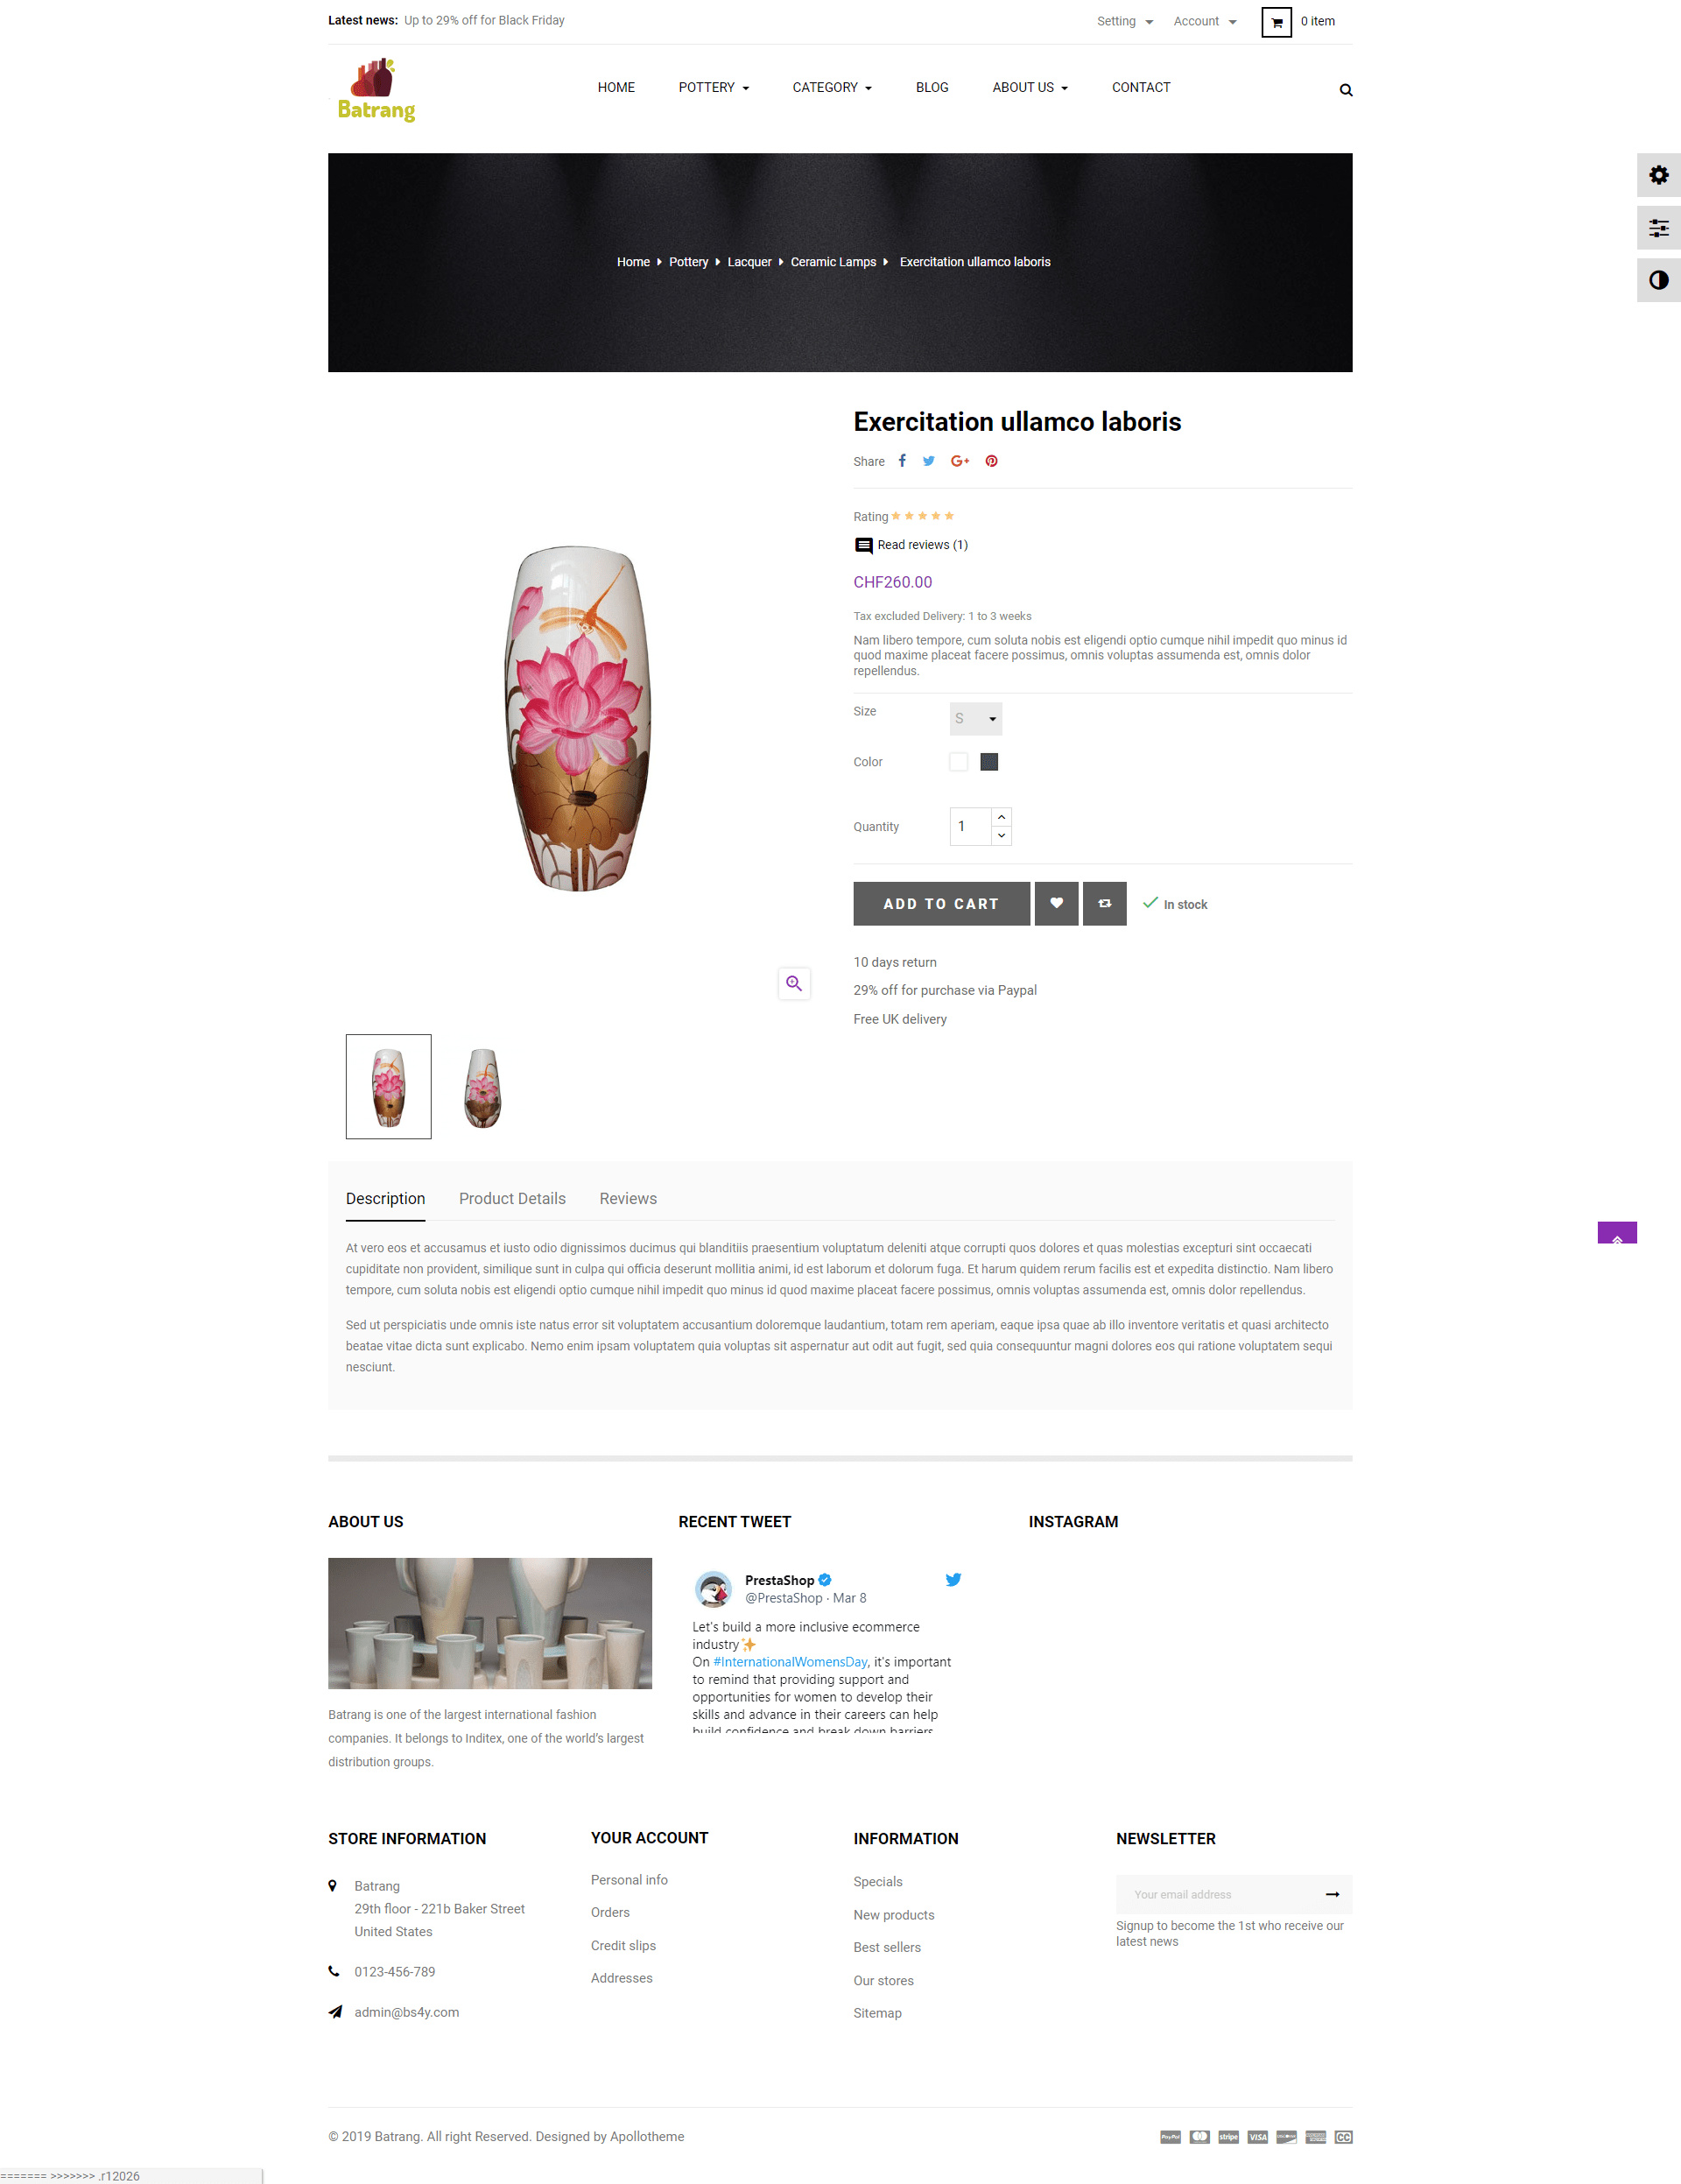Click the compare product icon
This screenshot has width=1681, height=2184.
[1104, 904]
